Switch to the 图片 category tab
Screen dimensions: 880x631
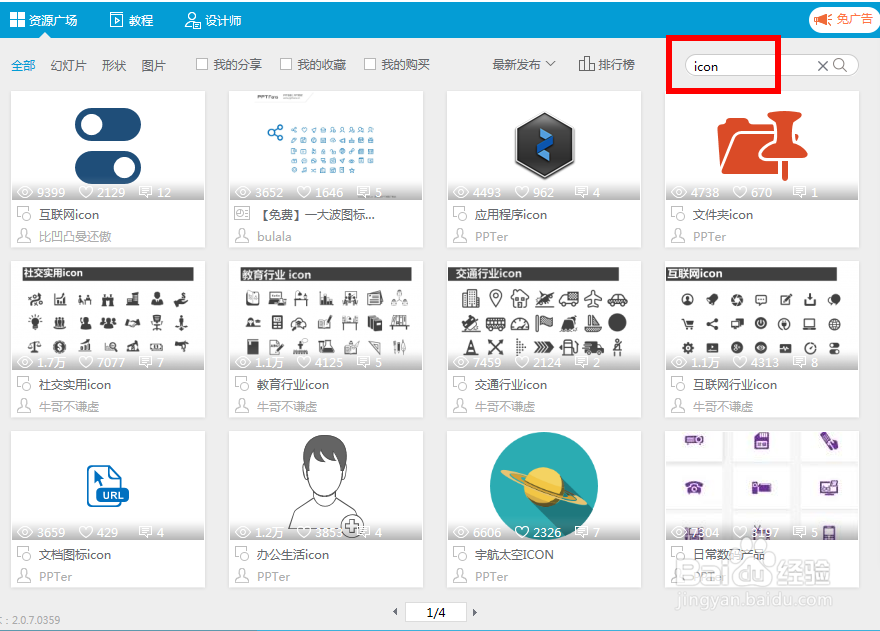[155, 64]
